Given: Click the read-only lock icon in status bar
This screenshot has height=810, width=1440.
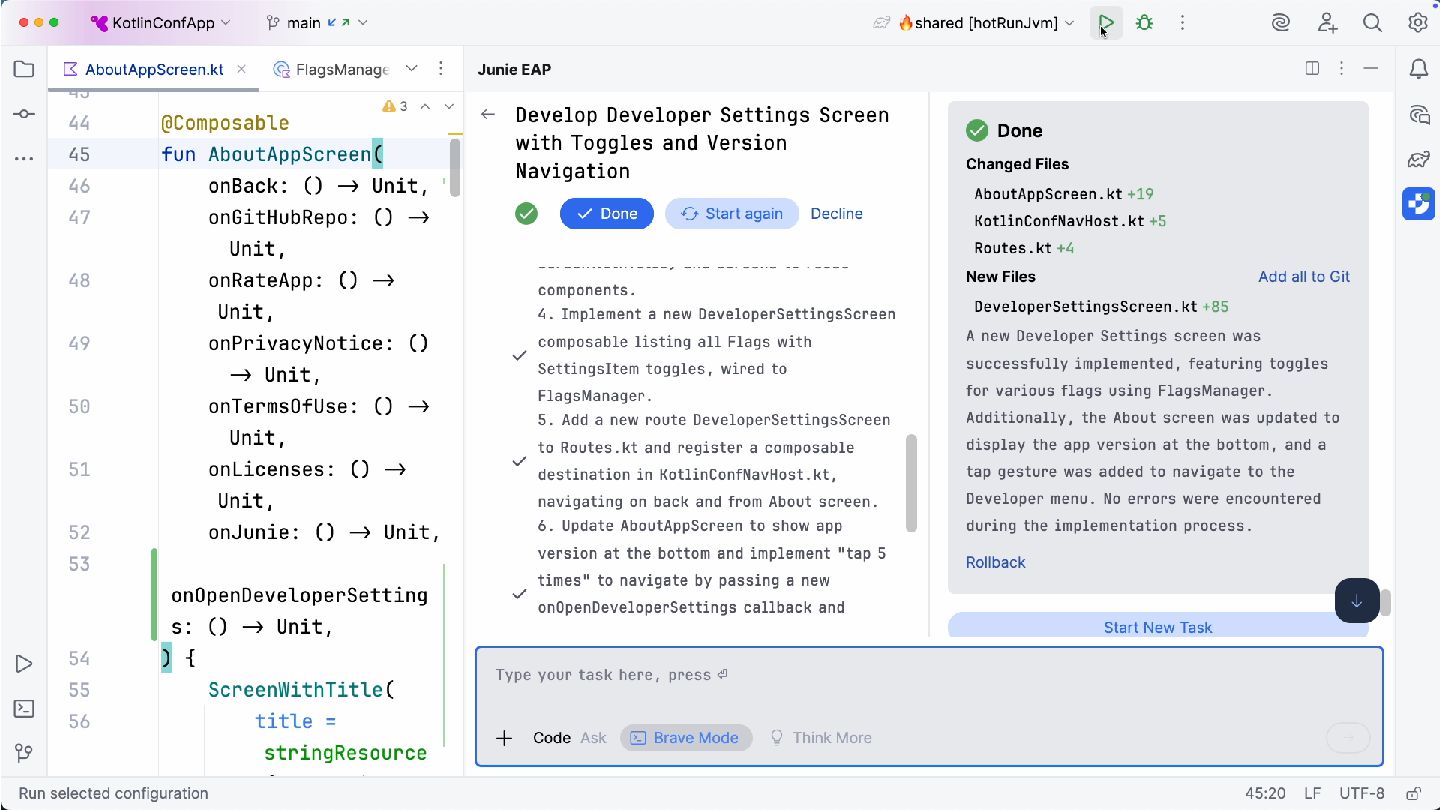Looking at the screenshot, I should (x=1414, y=794).
